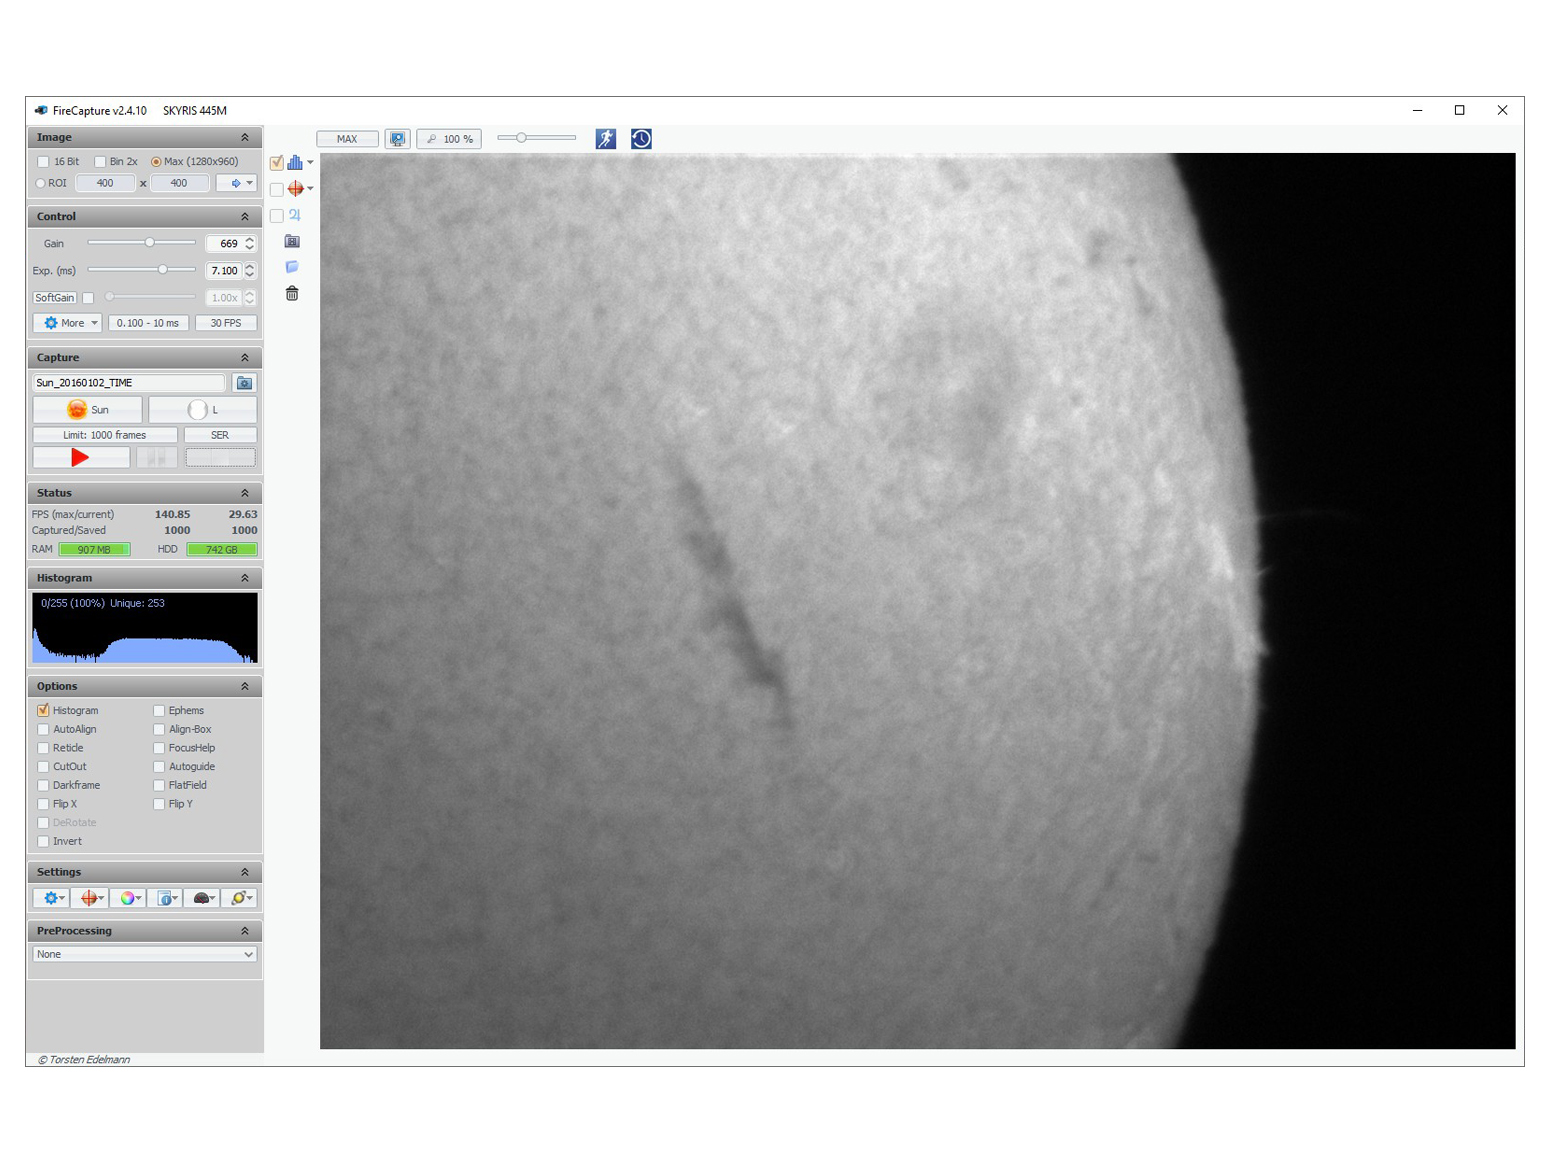Open the blue capture folder icon
This screenshot has width=1550, height=1164.
(292, 267)
